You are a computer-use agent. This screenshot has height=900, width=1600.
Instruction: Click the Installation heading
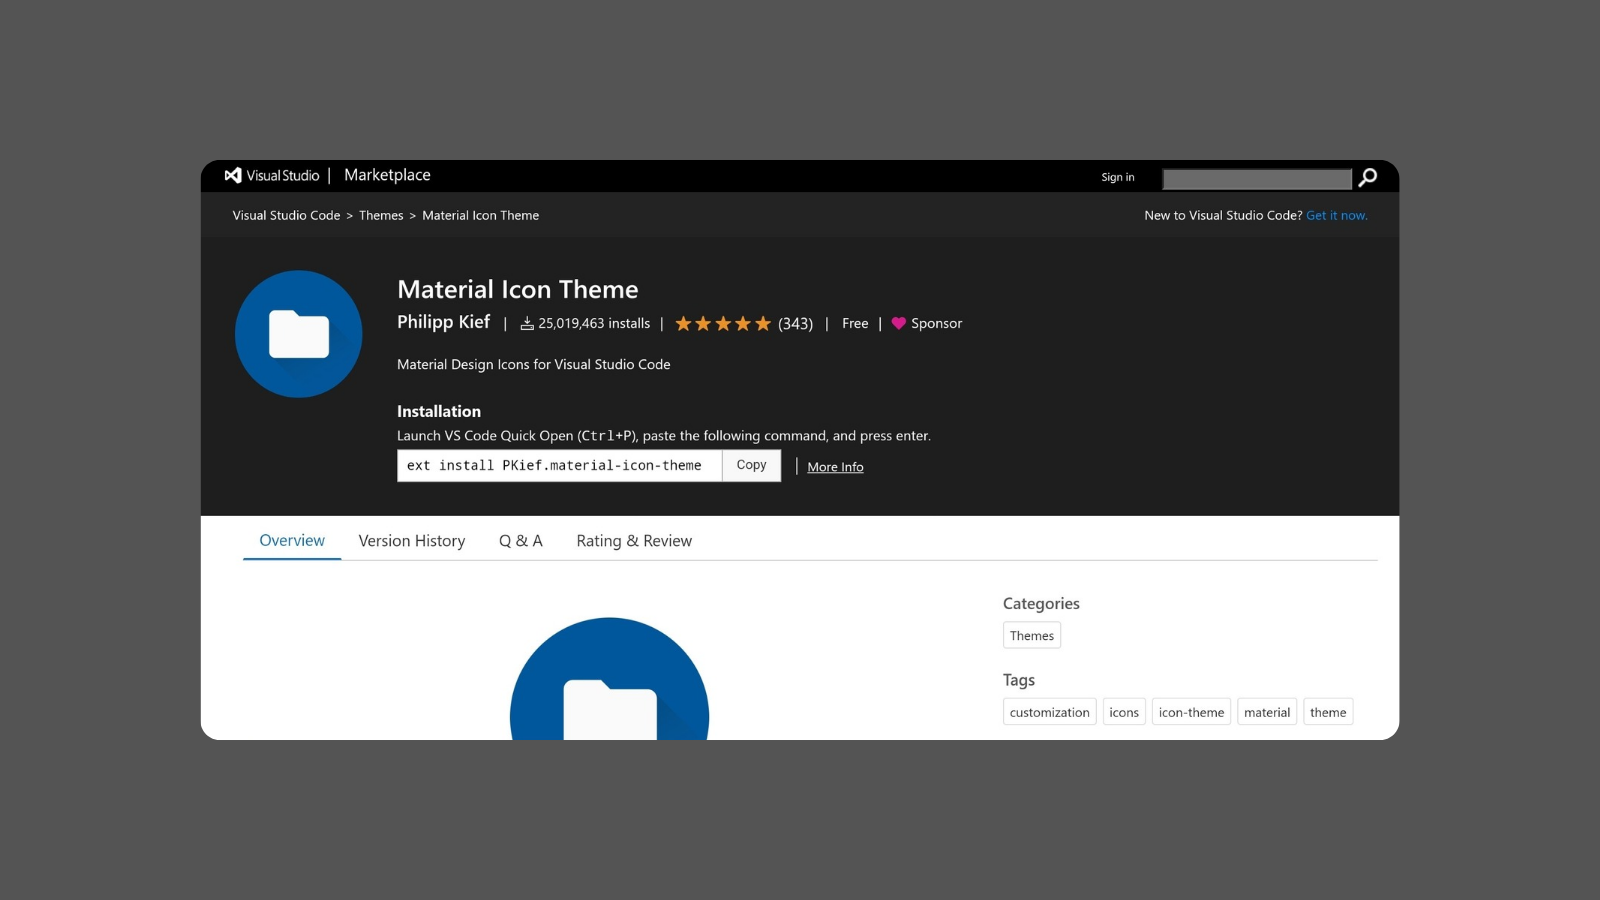[x=438, y=411]
